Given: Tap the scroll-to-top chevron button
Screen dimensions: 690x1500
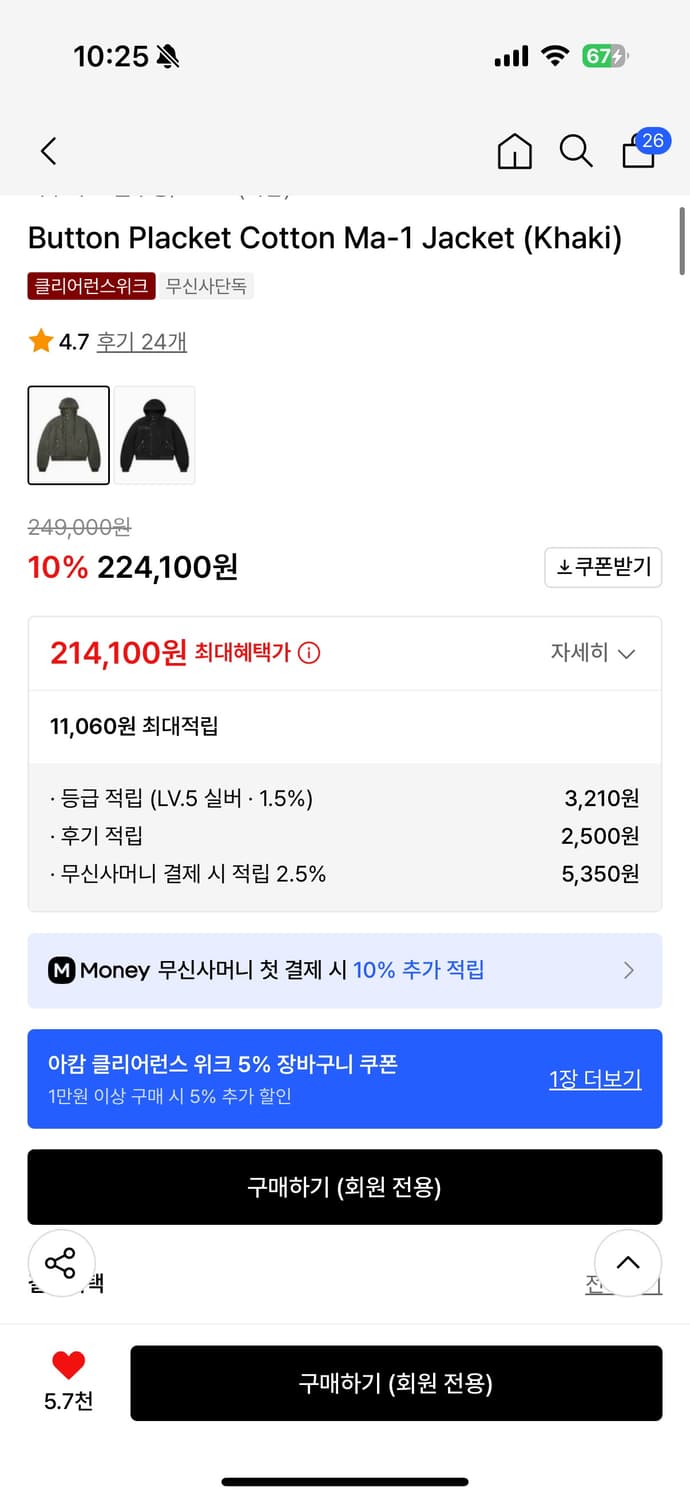Looking at the screenshot, I should [628, 1263].
